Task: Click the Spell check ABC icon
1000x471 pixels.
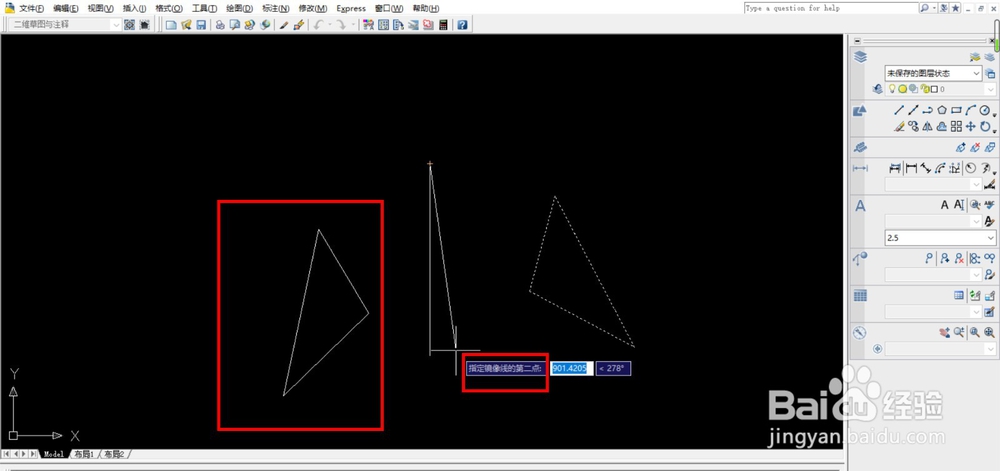Action: click(989, 205)
